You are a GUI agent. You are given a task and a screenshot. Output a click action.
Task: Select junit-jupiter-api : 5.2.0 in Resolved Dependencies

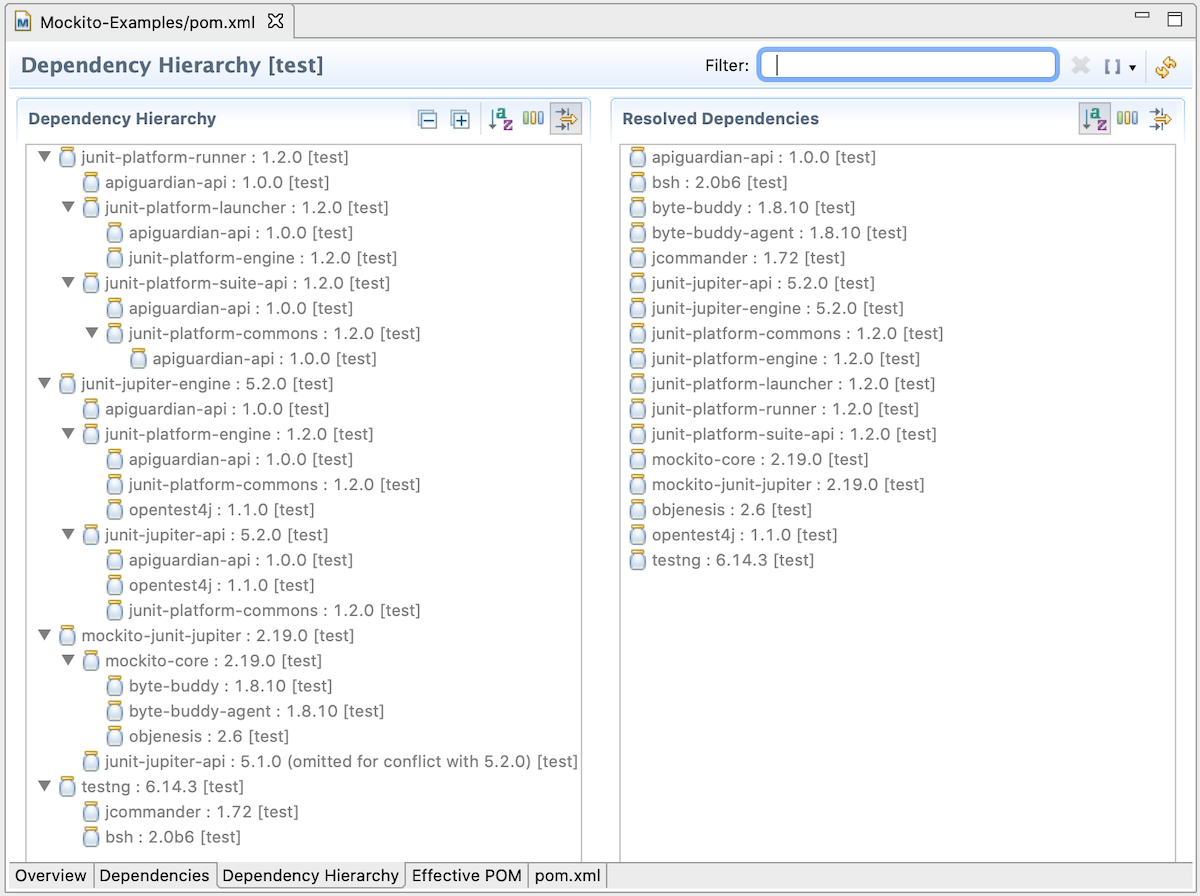[752, 283]
